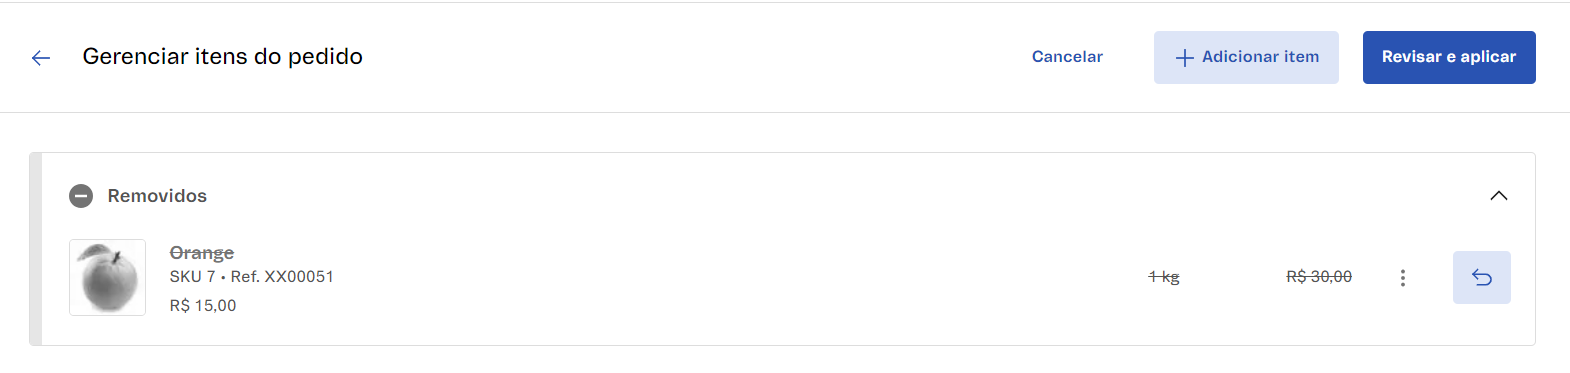
Task: Open the Orange product thumbnail image
Action: [107, 277]
